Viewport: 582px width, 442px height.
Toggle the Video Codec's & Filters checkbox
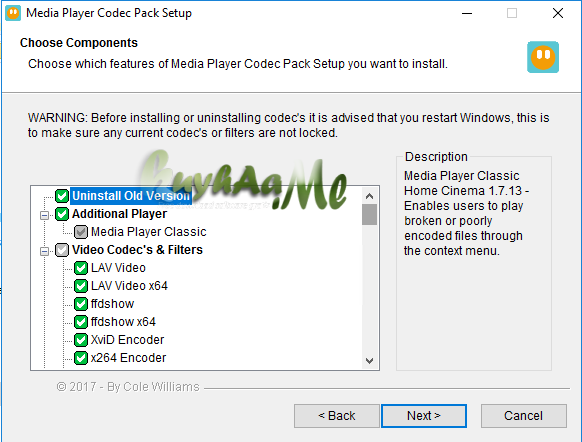(62, 250)
